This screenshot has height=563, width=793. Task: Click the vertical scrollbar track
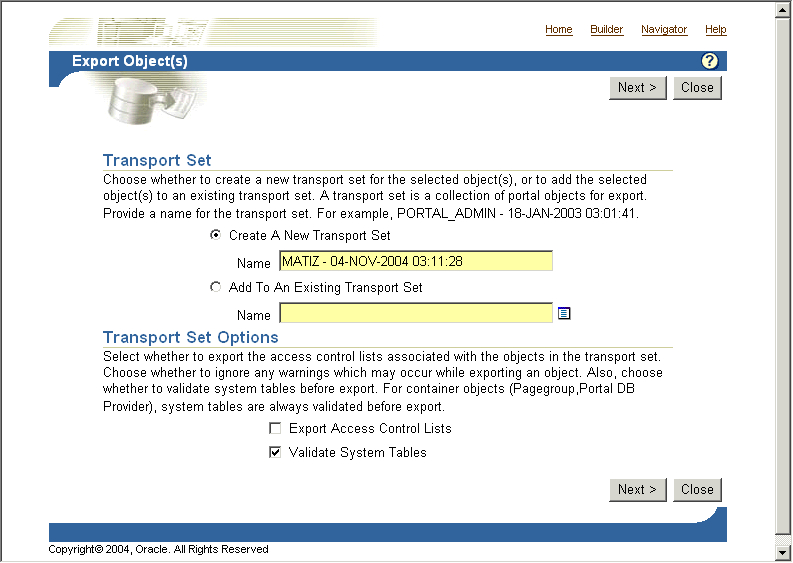(x=782, y=281)
